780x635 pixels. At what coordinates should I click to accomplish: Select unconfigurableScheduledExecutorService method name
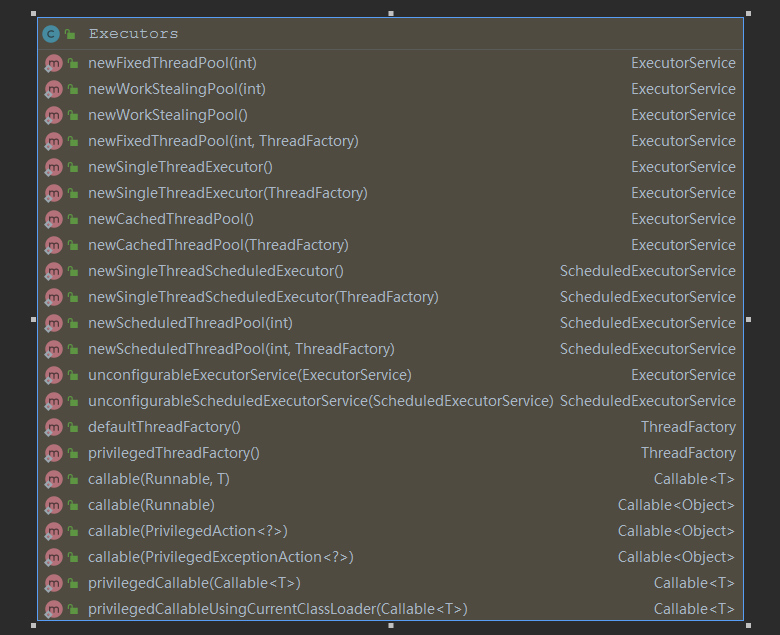click(x=227, y=401)
